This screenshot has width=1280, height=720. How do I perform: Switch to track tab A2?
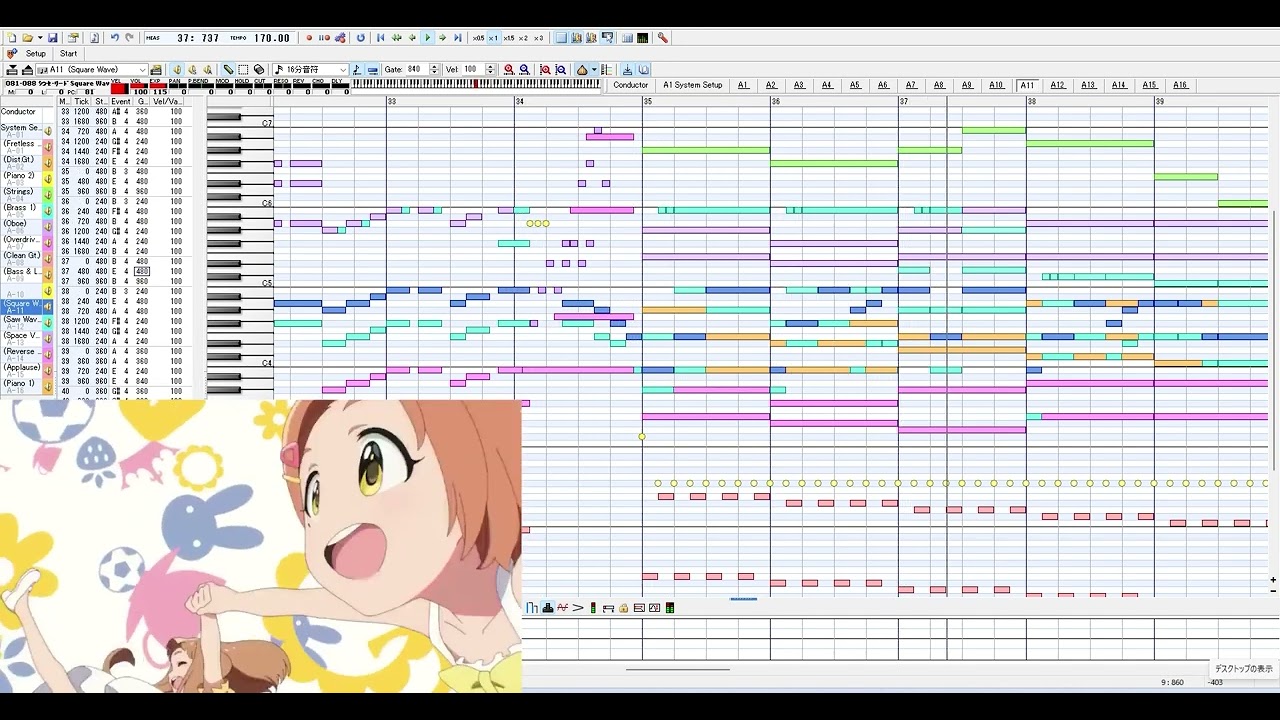point(771,85)
